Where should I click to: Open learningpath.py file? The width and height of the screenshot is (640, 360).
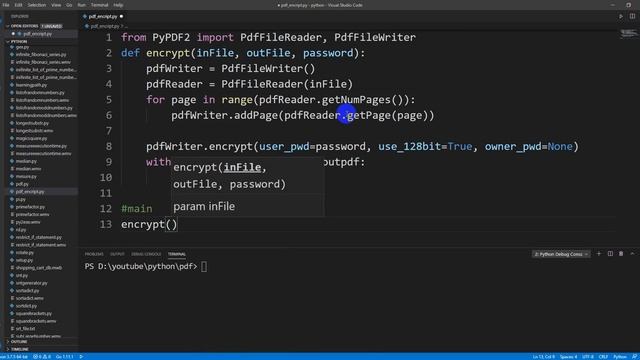pyautogui.click(x=31, y=85)
